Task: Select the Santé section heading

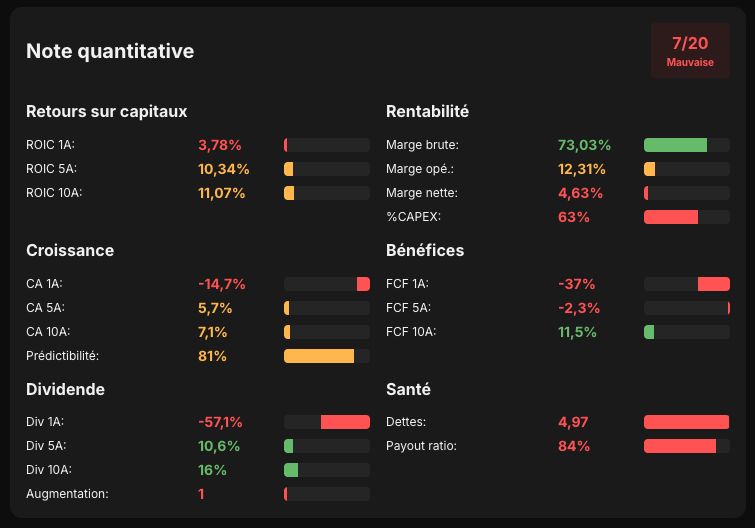Action: (408, 389)
